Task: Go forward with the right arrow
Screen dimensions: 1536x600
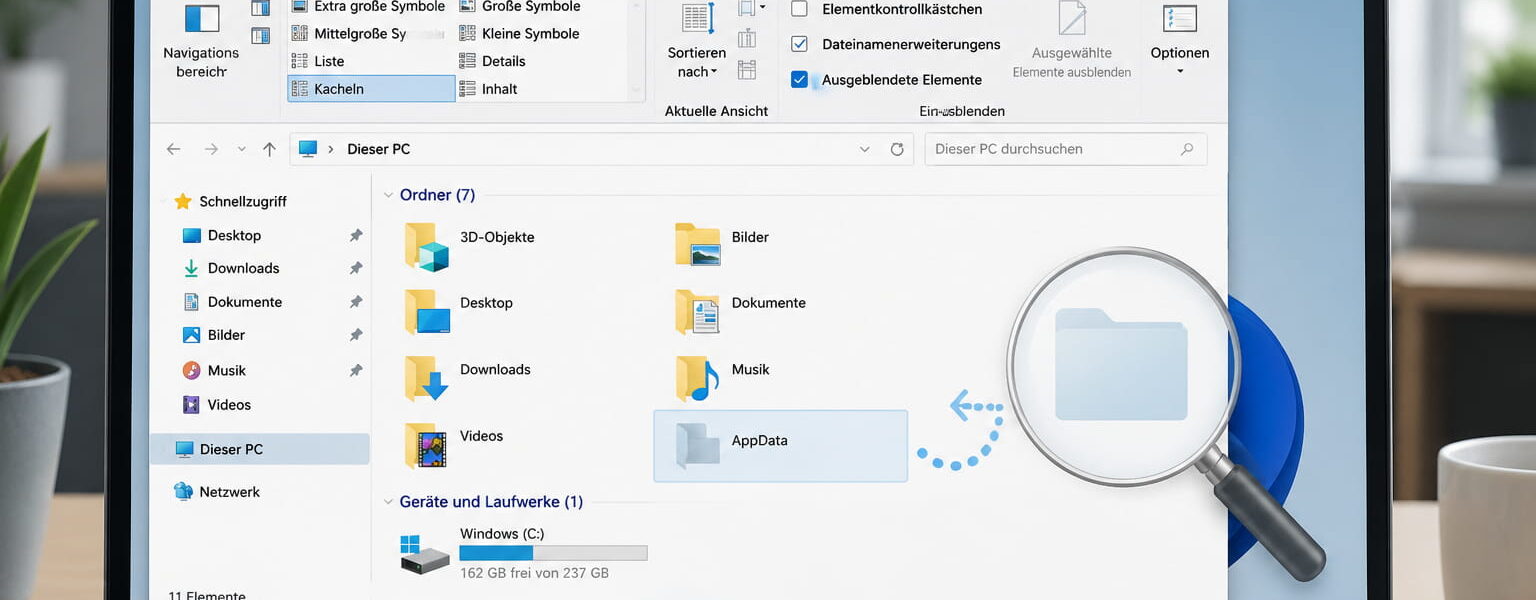Action: point(211,149)
